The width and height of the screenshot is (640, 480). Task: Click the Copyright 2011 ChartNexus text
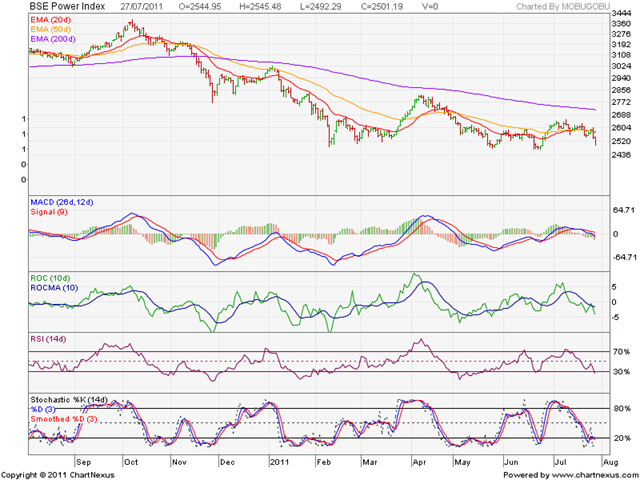[58, 475]
